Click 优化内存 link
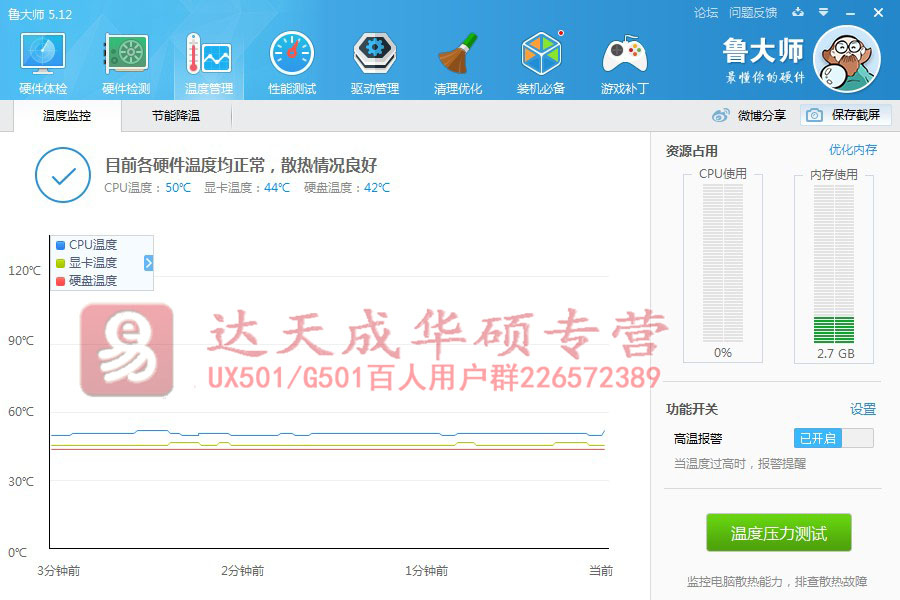Screen dimensions: 900x600 click(x=853, y=150)
